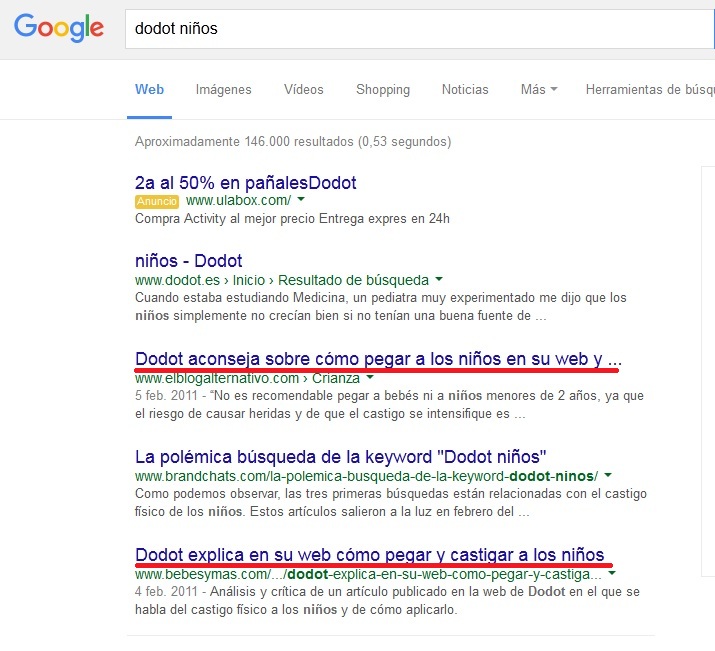Image resolution: width=715 pixels, height=651 pixels.
Task: Expand arrow next to elblogalternativo.com Crianza
Action: click(x=370, y=377)
